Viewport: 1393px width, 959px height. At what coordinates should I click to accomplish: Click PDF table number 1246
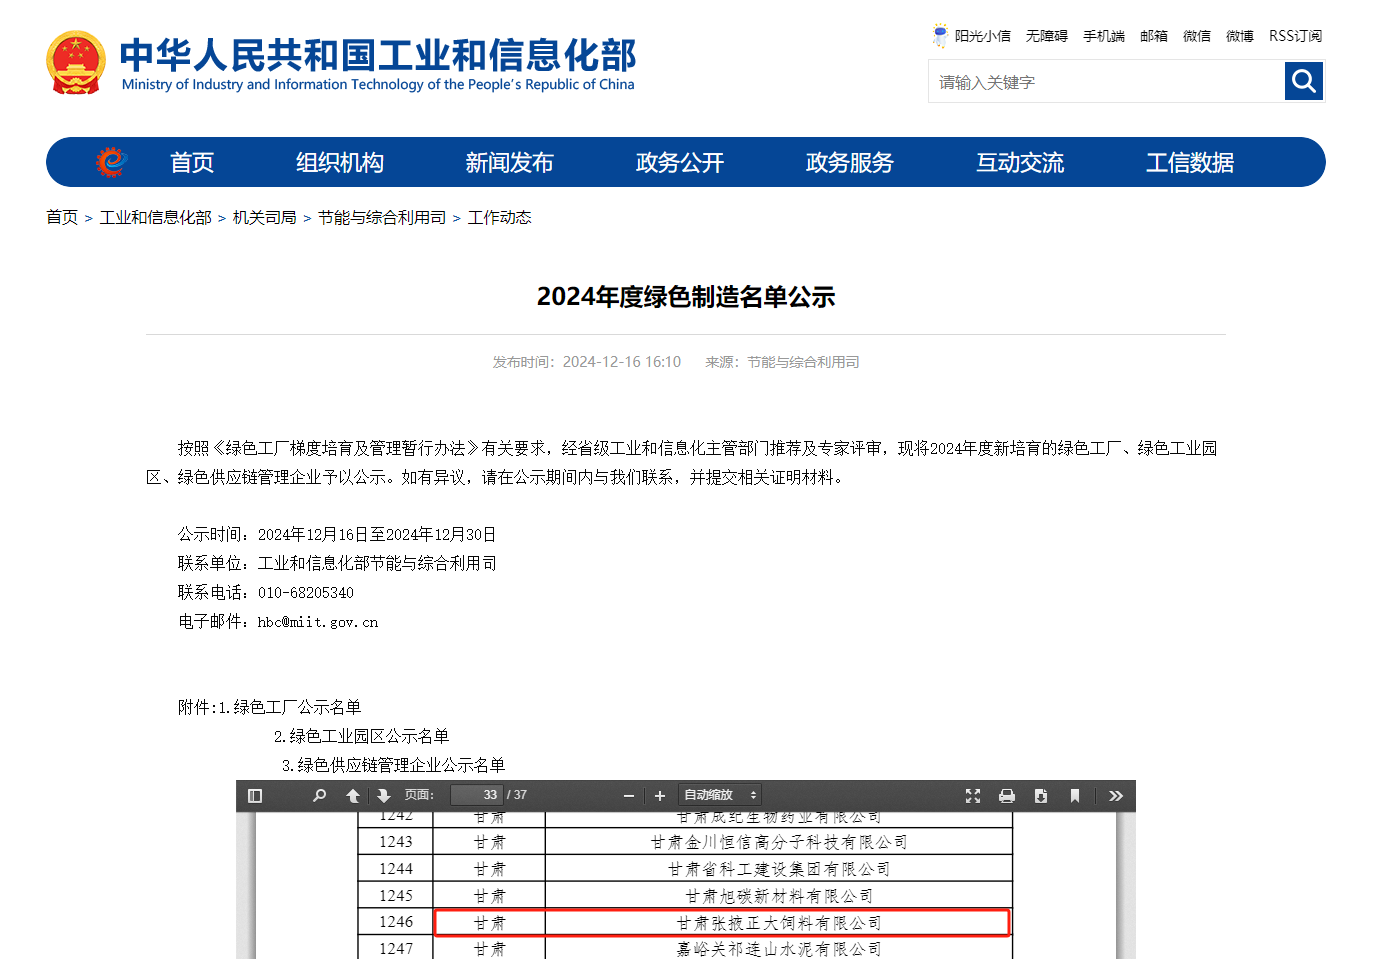pyautogui.click(x=396, y=922)
